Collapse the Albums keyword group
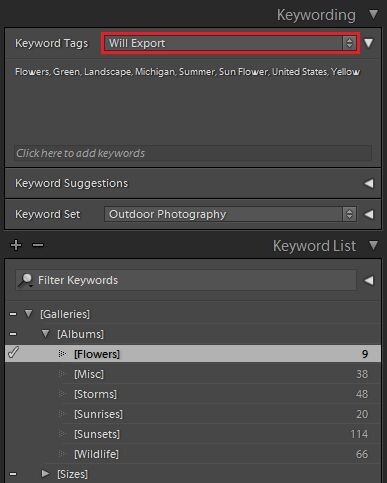Image resolution: width=387 pixels, height=483 pixels. (46, 334)
